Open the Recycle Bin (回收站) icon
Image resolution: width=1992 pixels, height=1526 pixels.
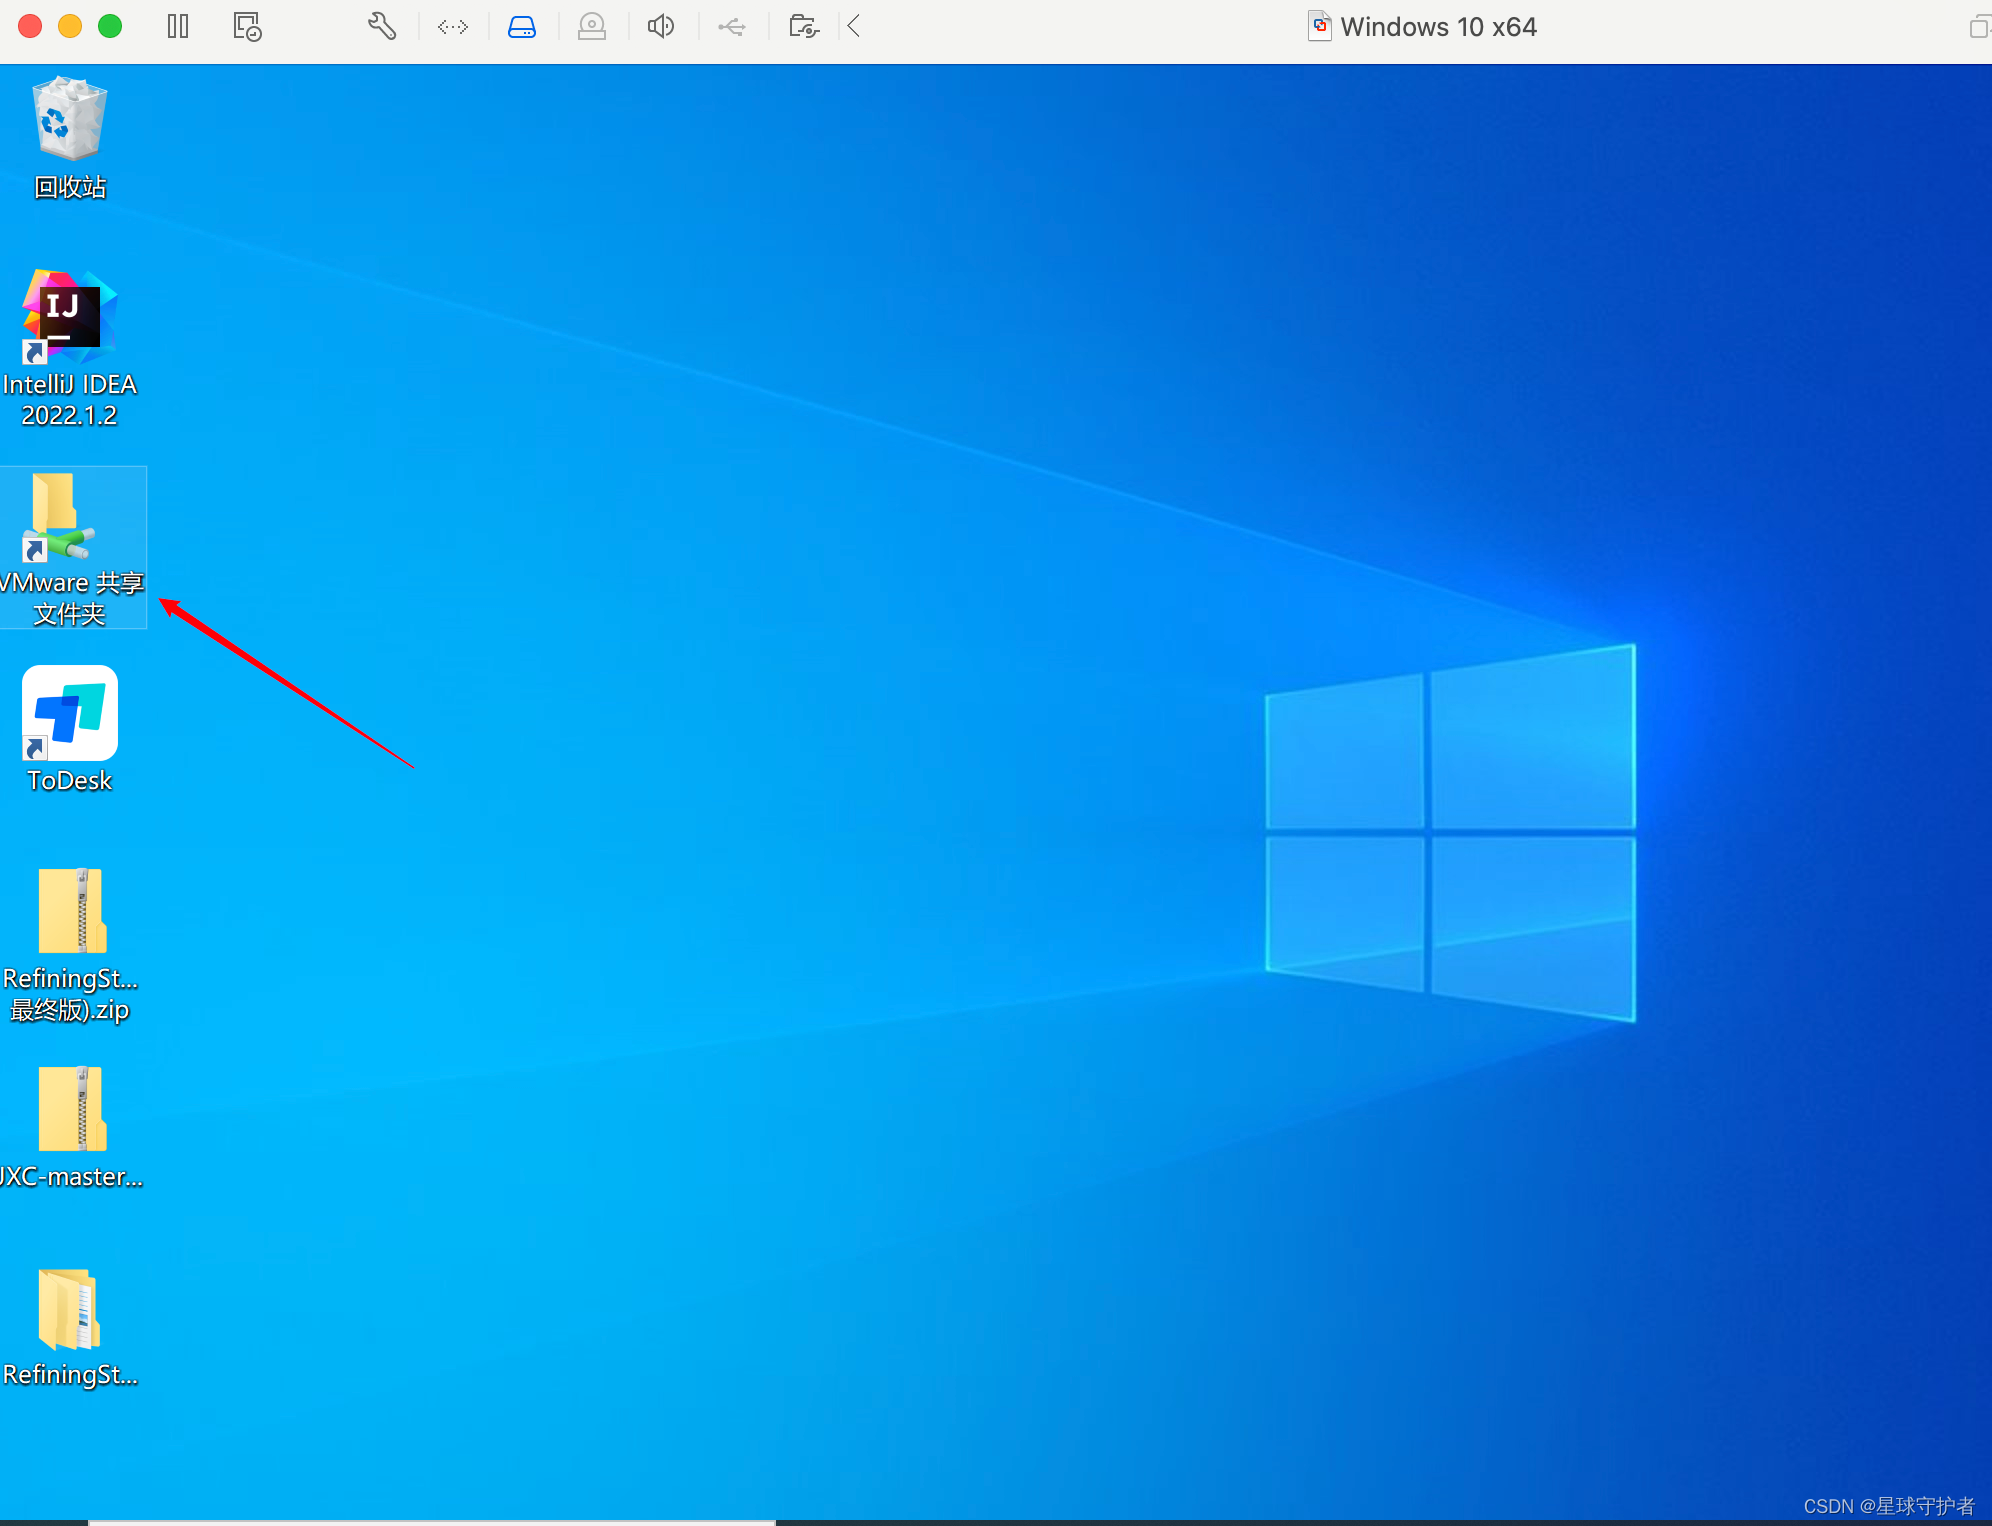coord(70,138)
